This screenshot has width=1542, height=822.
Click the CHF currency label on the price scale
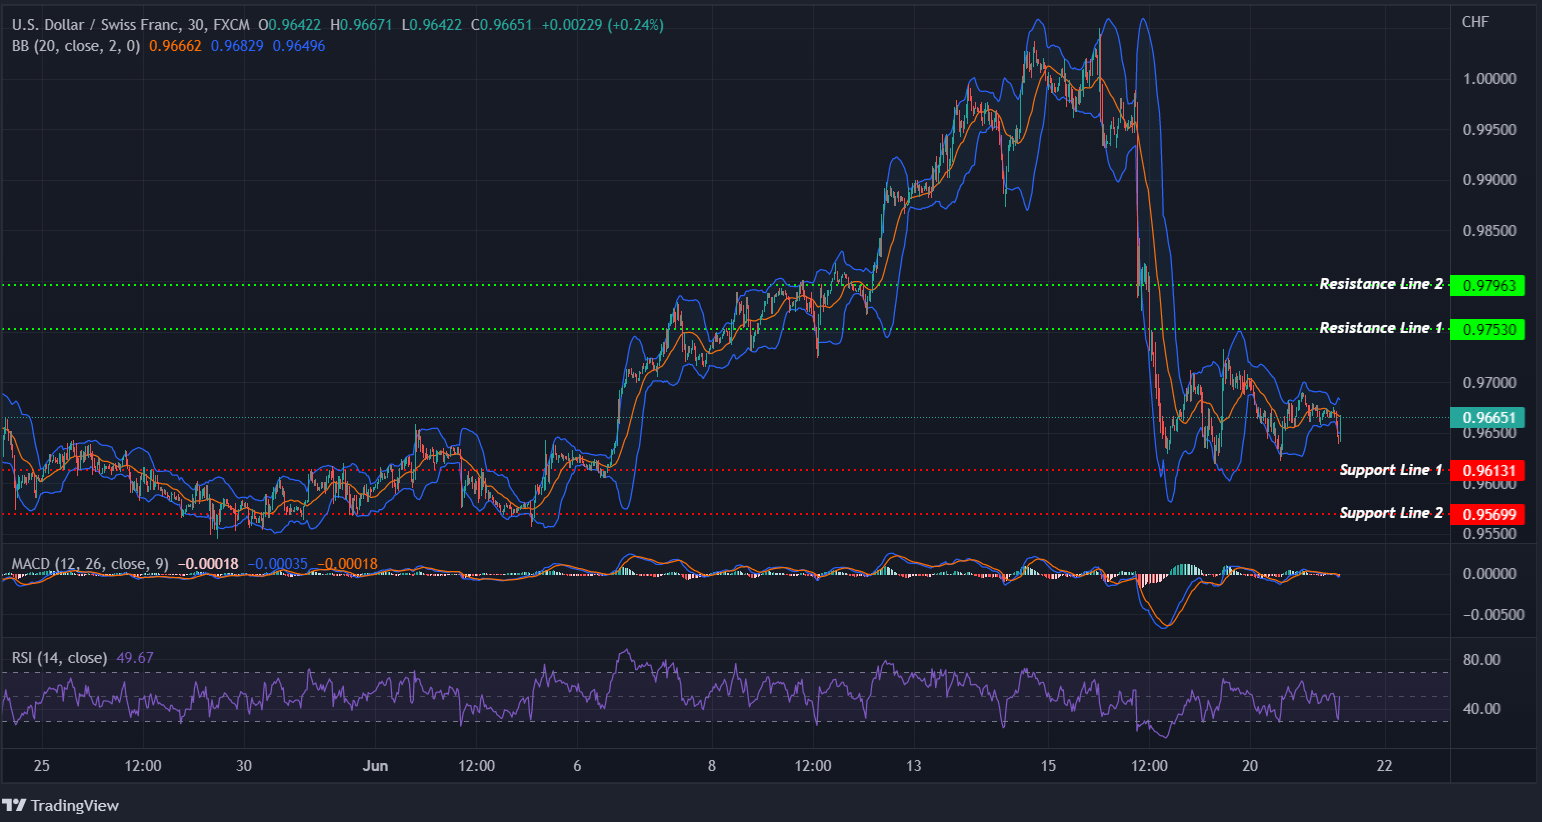click(x=1475, y=21)
